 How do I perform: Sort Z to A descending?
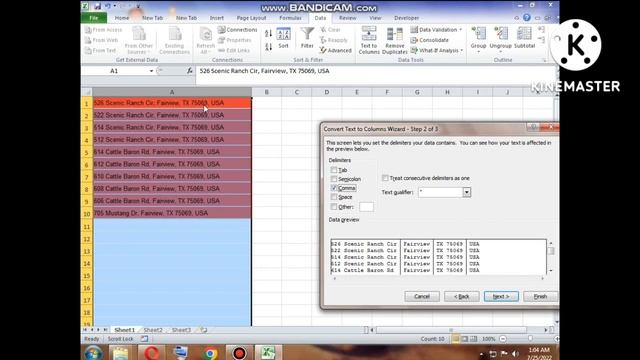(268, 47)
